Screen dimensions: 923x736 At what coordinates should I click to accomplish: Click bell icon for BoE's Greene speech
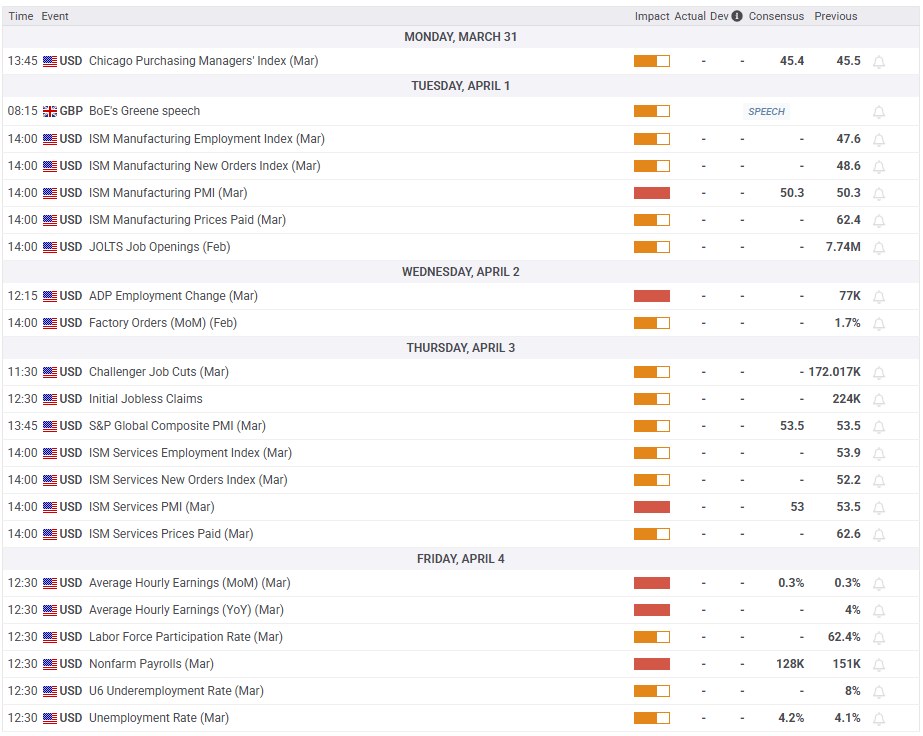pos(879,112)
